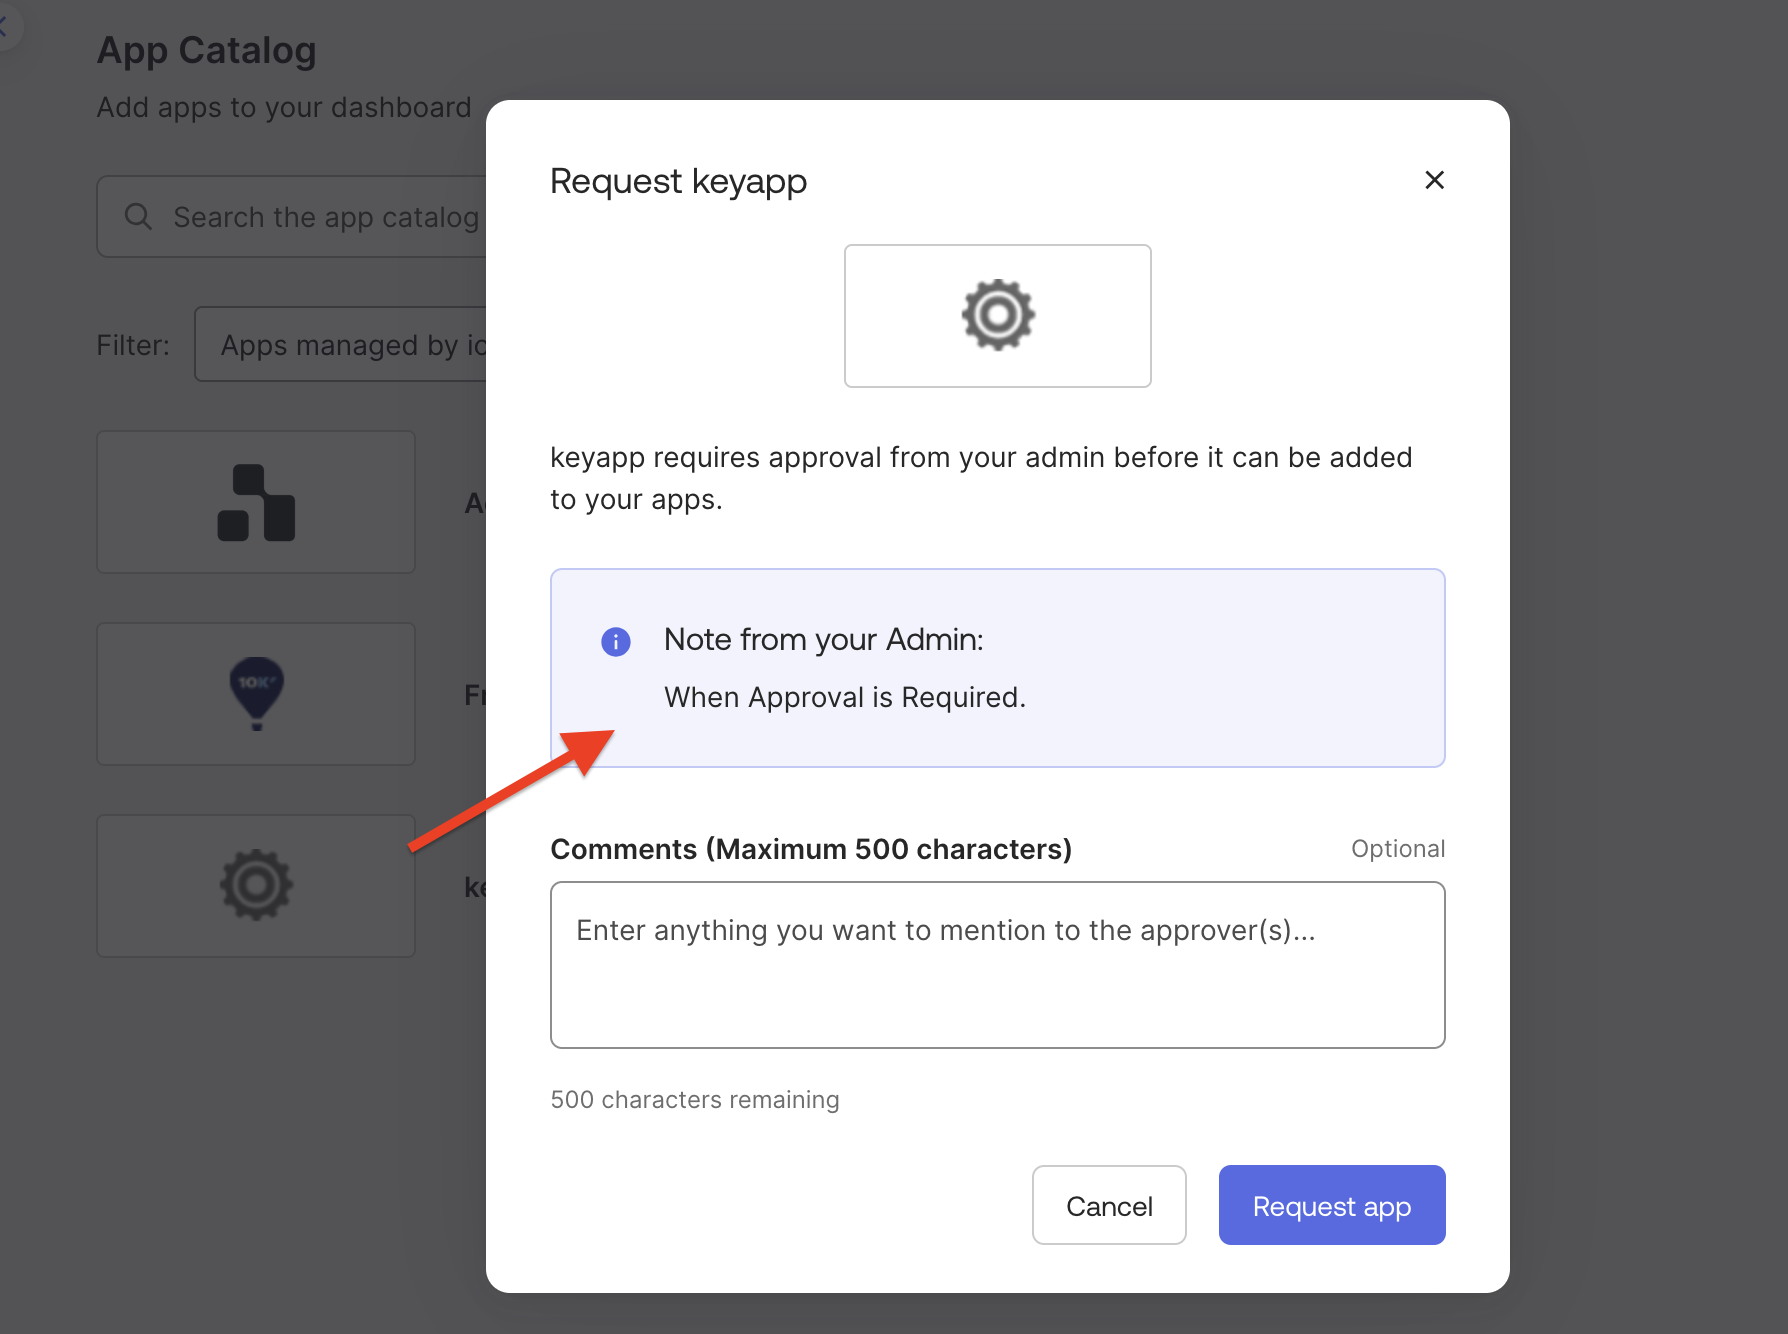Select the keyapp gear tile in catalog
The width and height of the screenshot is (1788, 1334).
pos(256,886)
